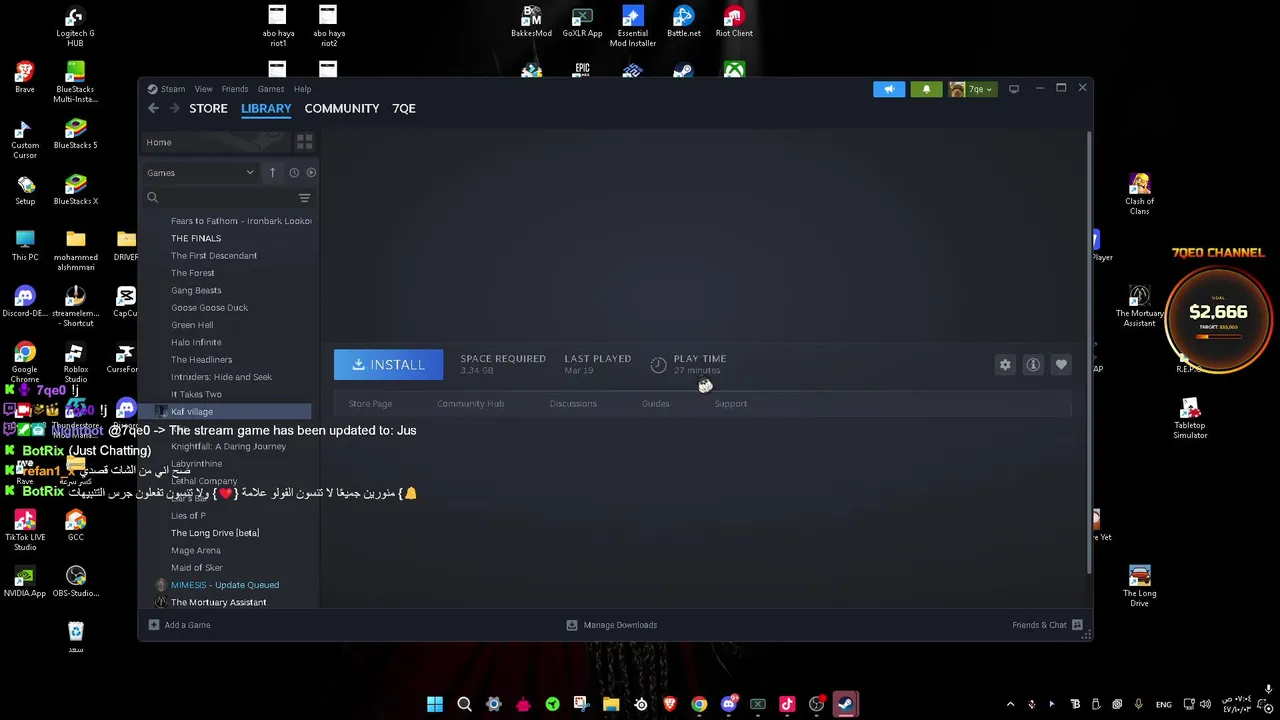Viewport: 1280px width, 720px height.
Task: Switch to Big Picture mode icon
Action: point(1014,89)
